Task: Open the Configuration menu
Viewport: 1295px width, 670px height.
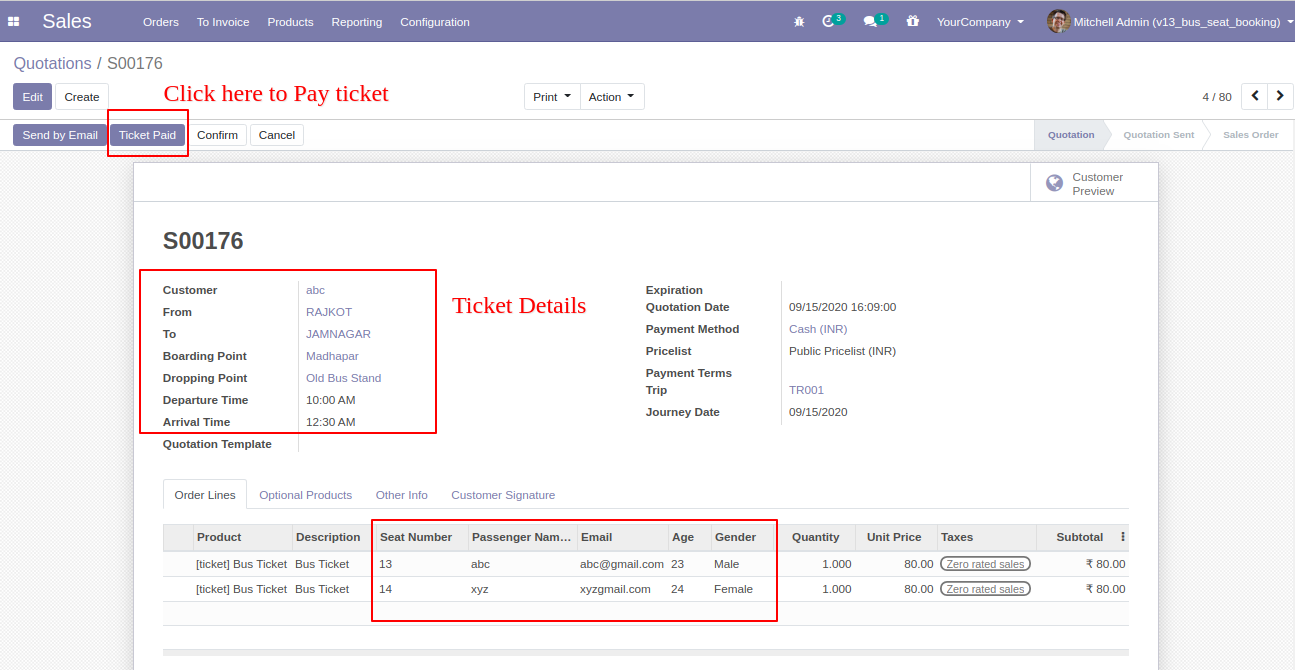Action: click(x=435, y=22)
